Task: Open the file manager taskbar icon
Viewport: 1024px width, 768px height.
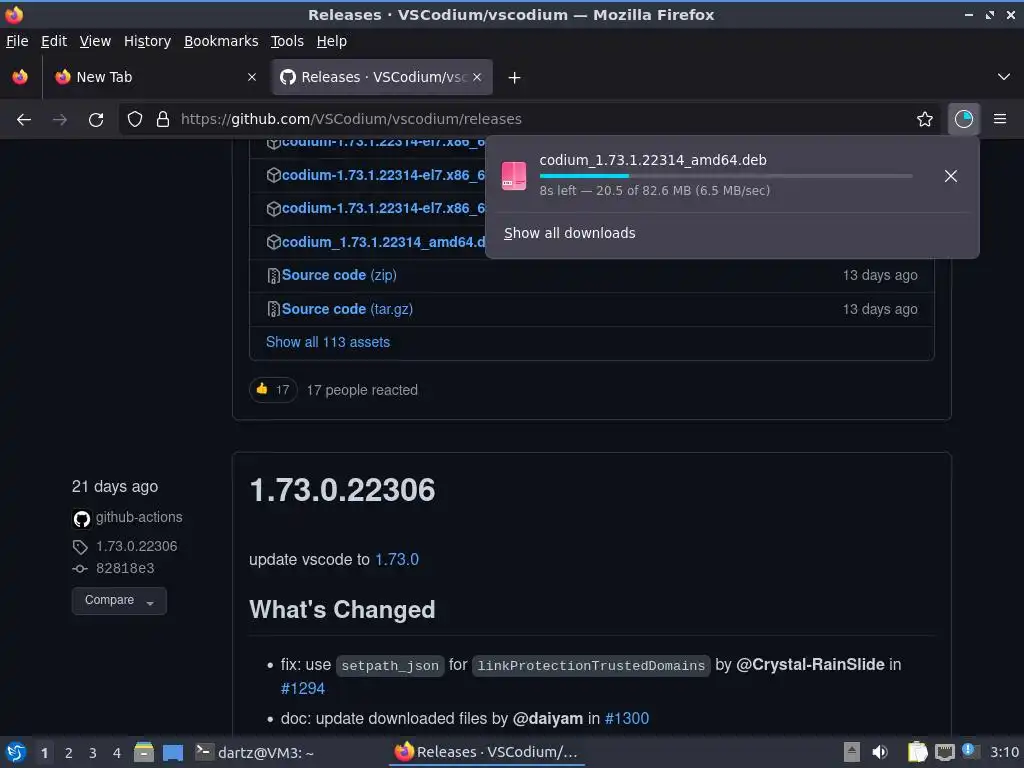Action: click(x=144, y=752)
